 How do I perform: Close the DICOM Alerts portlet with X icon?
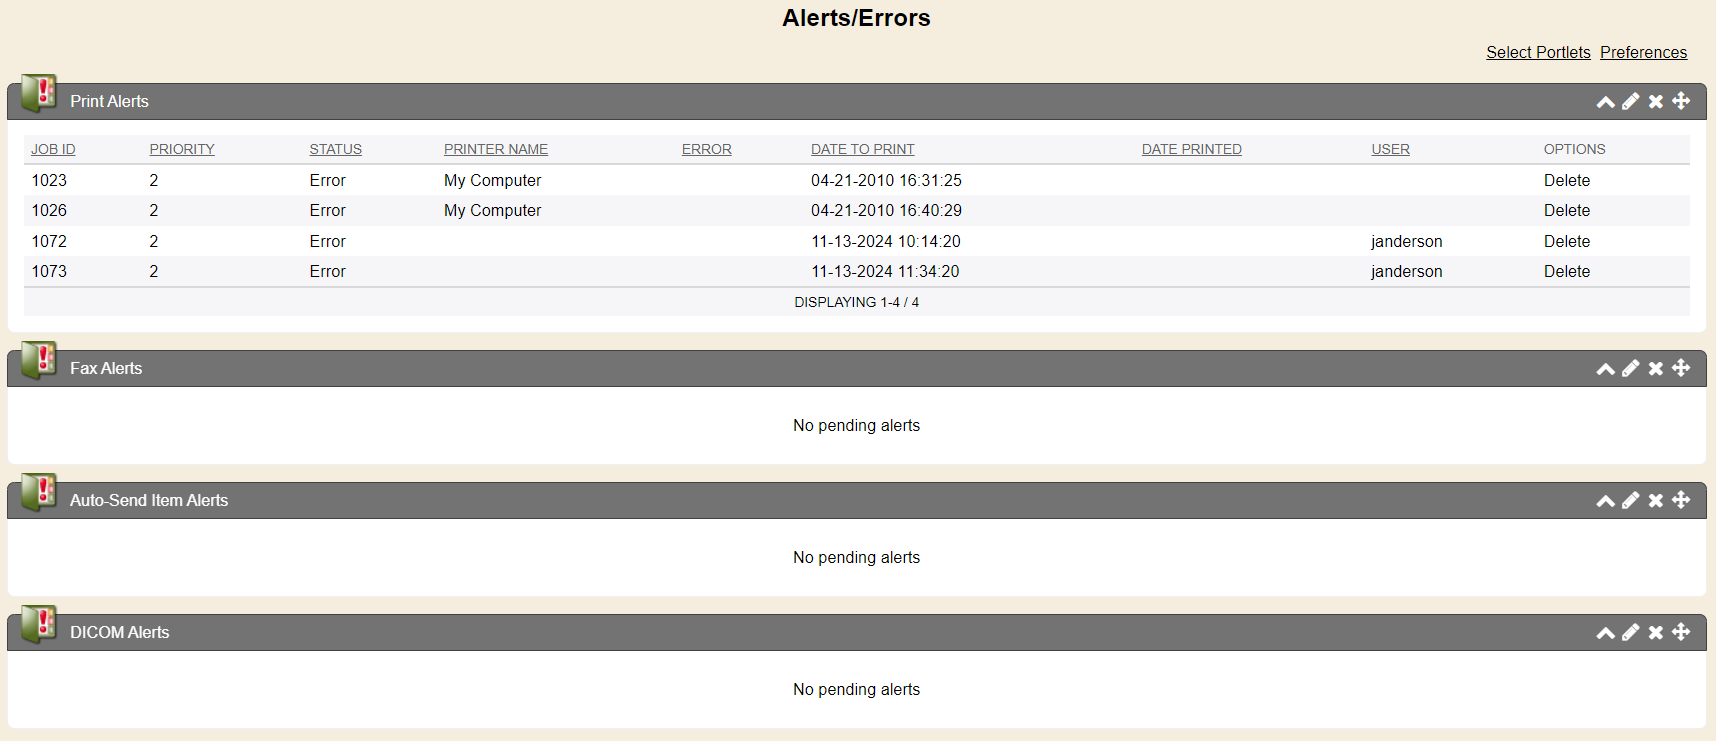point(1656,632)
